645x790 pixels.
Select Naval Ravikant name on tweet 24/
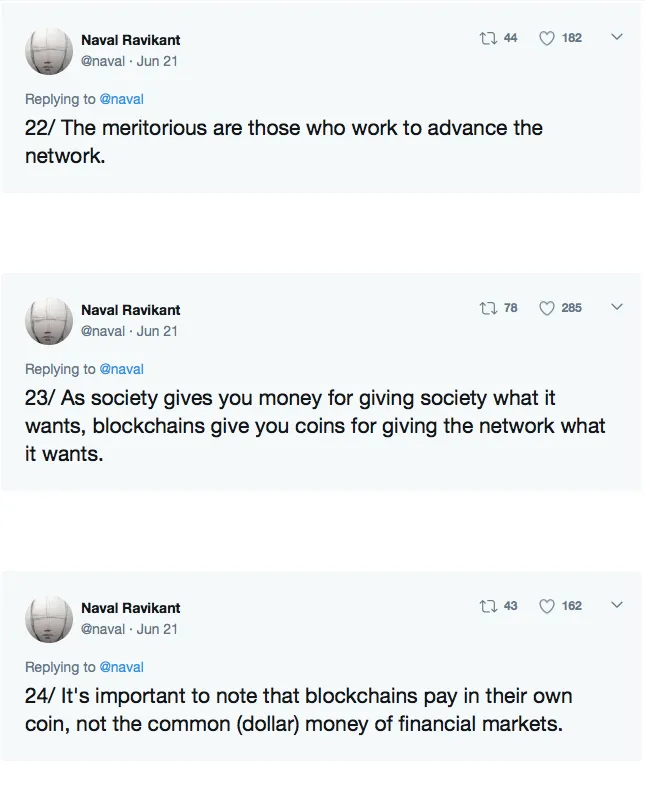pyautogui.click(x=130, y=608)
